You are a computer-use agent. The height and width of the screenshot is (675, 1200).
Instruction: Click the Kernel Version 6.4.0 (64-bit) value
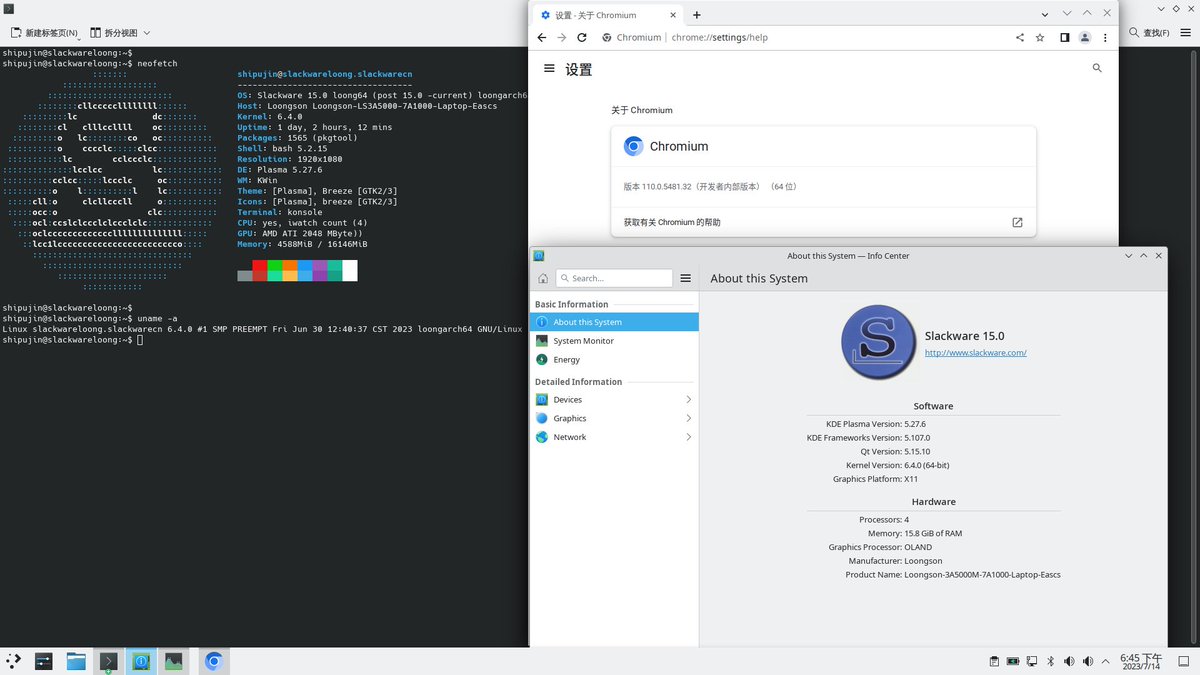[x=927, y=465]
